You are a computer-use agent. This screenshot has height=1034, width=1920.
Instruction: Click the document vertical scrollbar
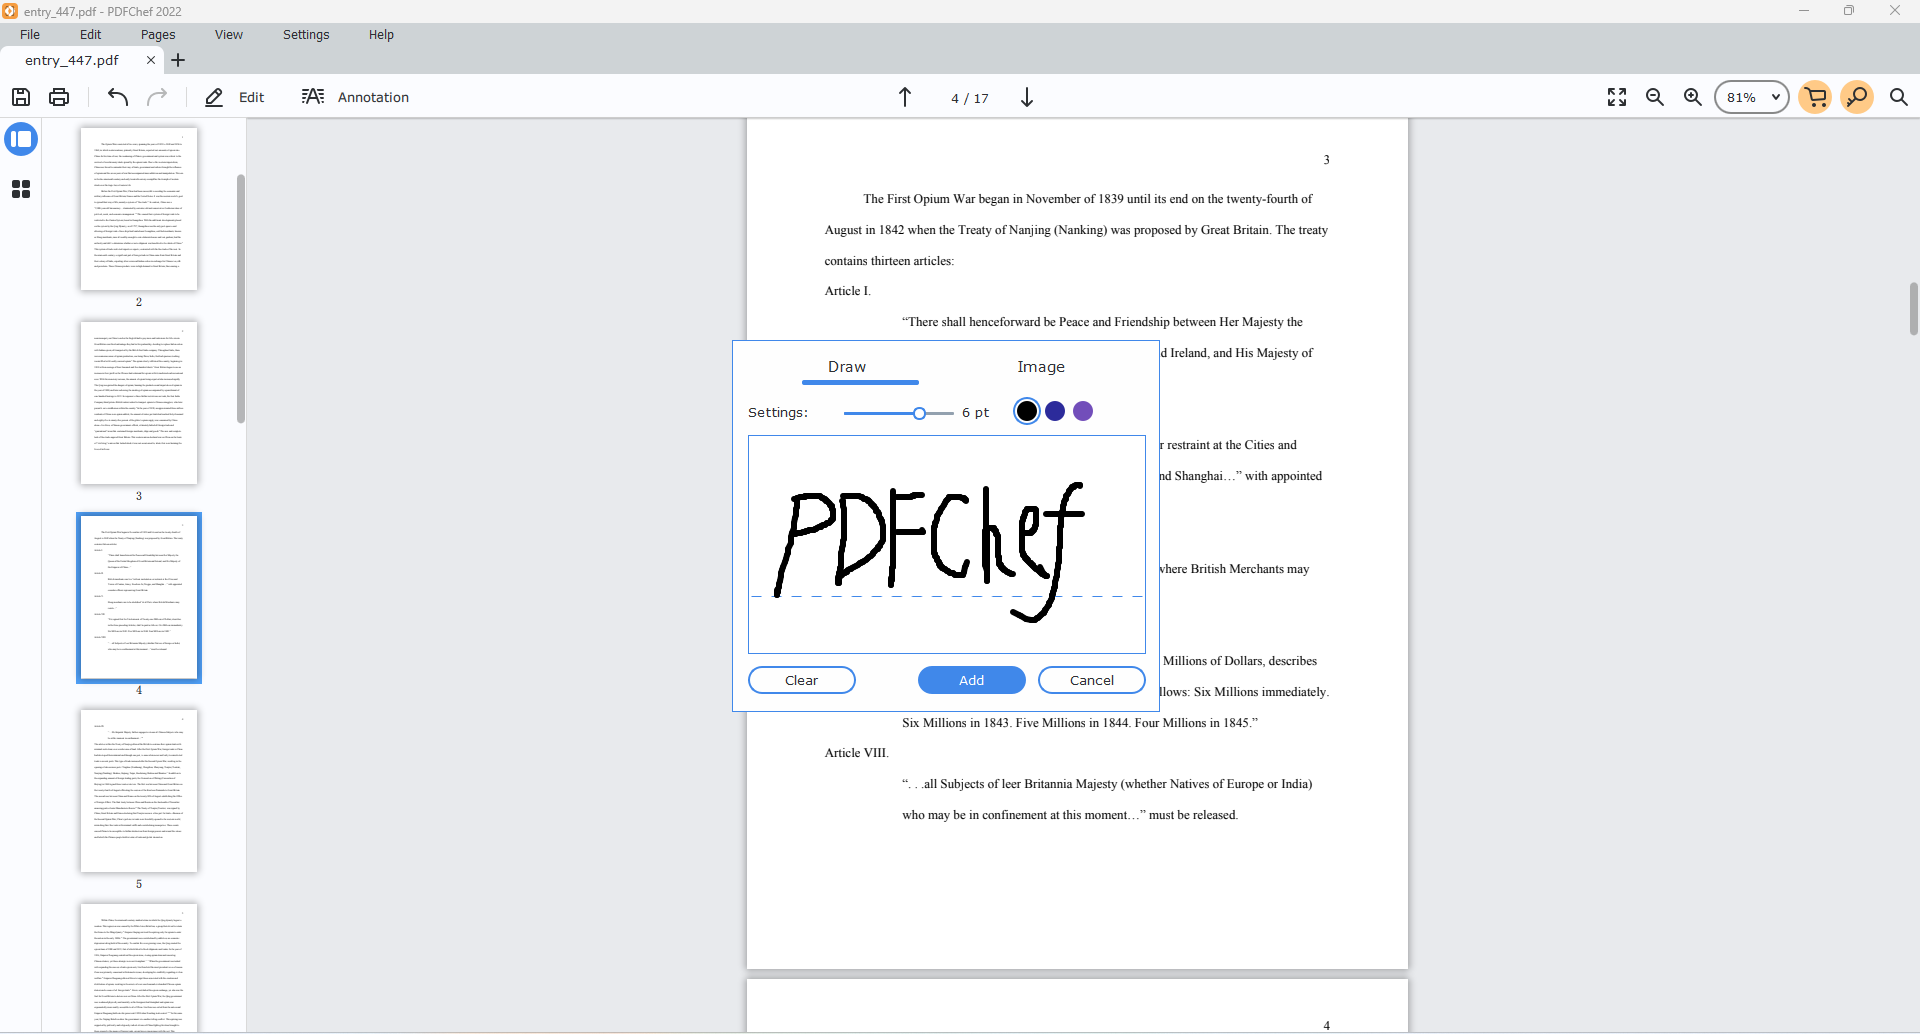(x=1913, y=309)
